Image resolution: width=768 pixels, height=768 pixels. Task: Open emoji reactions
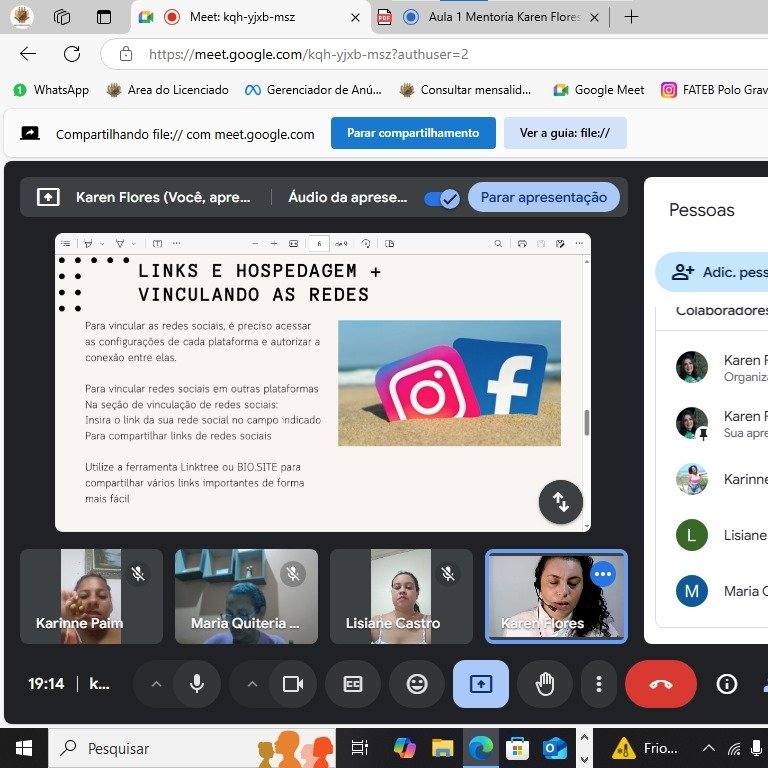pos(417,684)
